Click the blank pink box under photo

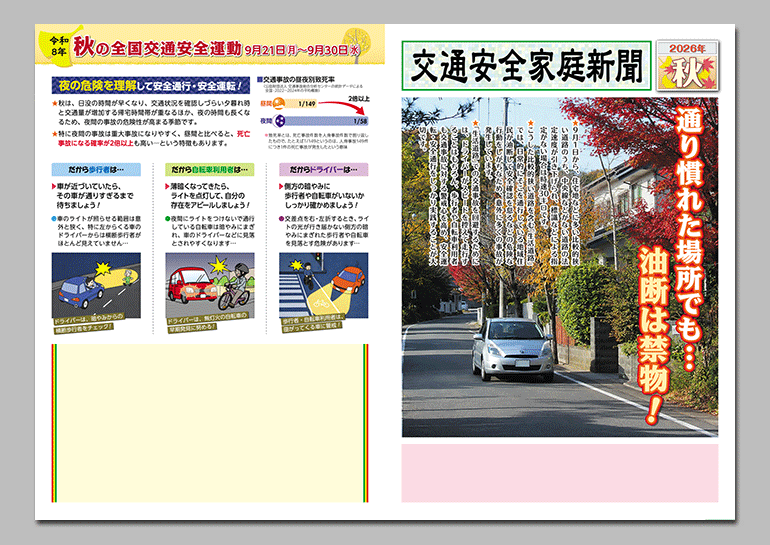pyautogui.click(x=560, y=473)
